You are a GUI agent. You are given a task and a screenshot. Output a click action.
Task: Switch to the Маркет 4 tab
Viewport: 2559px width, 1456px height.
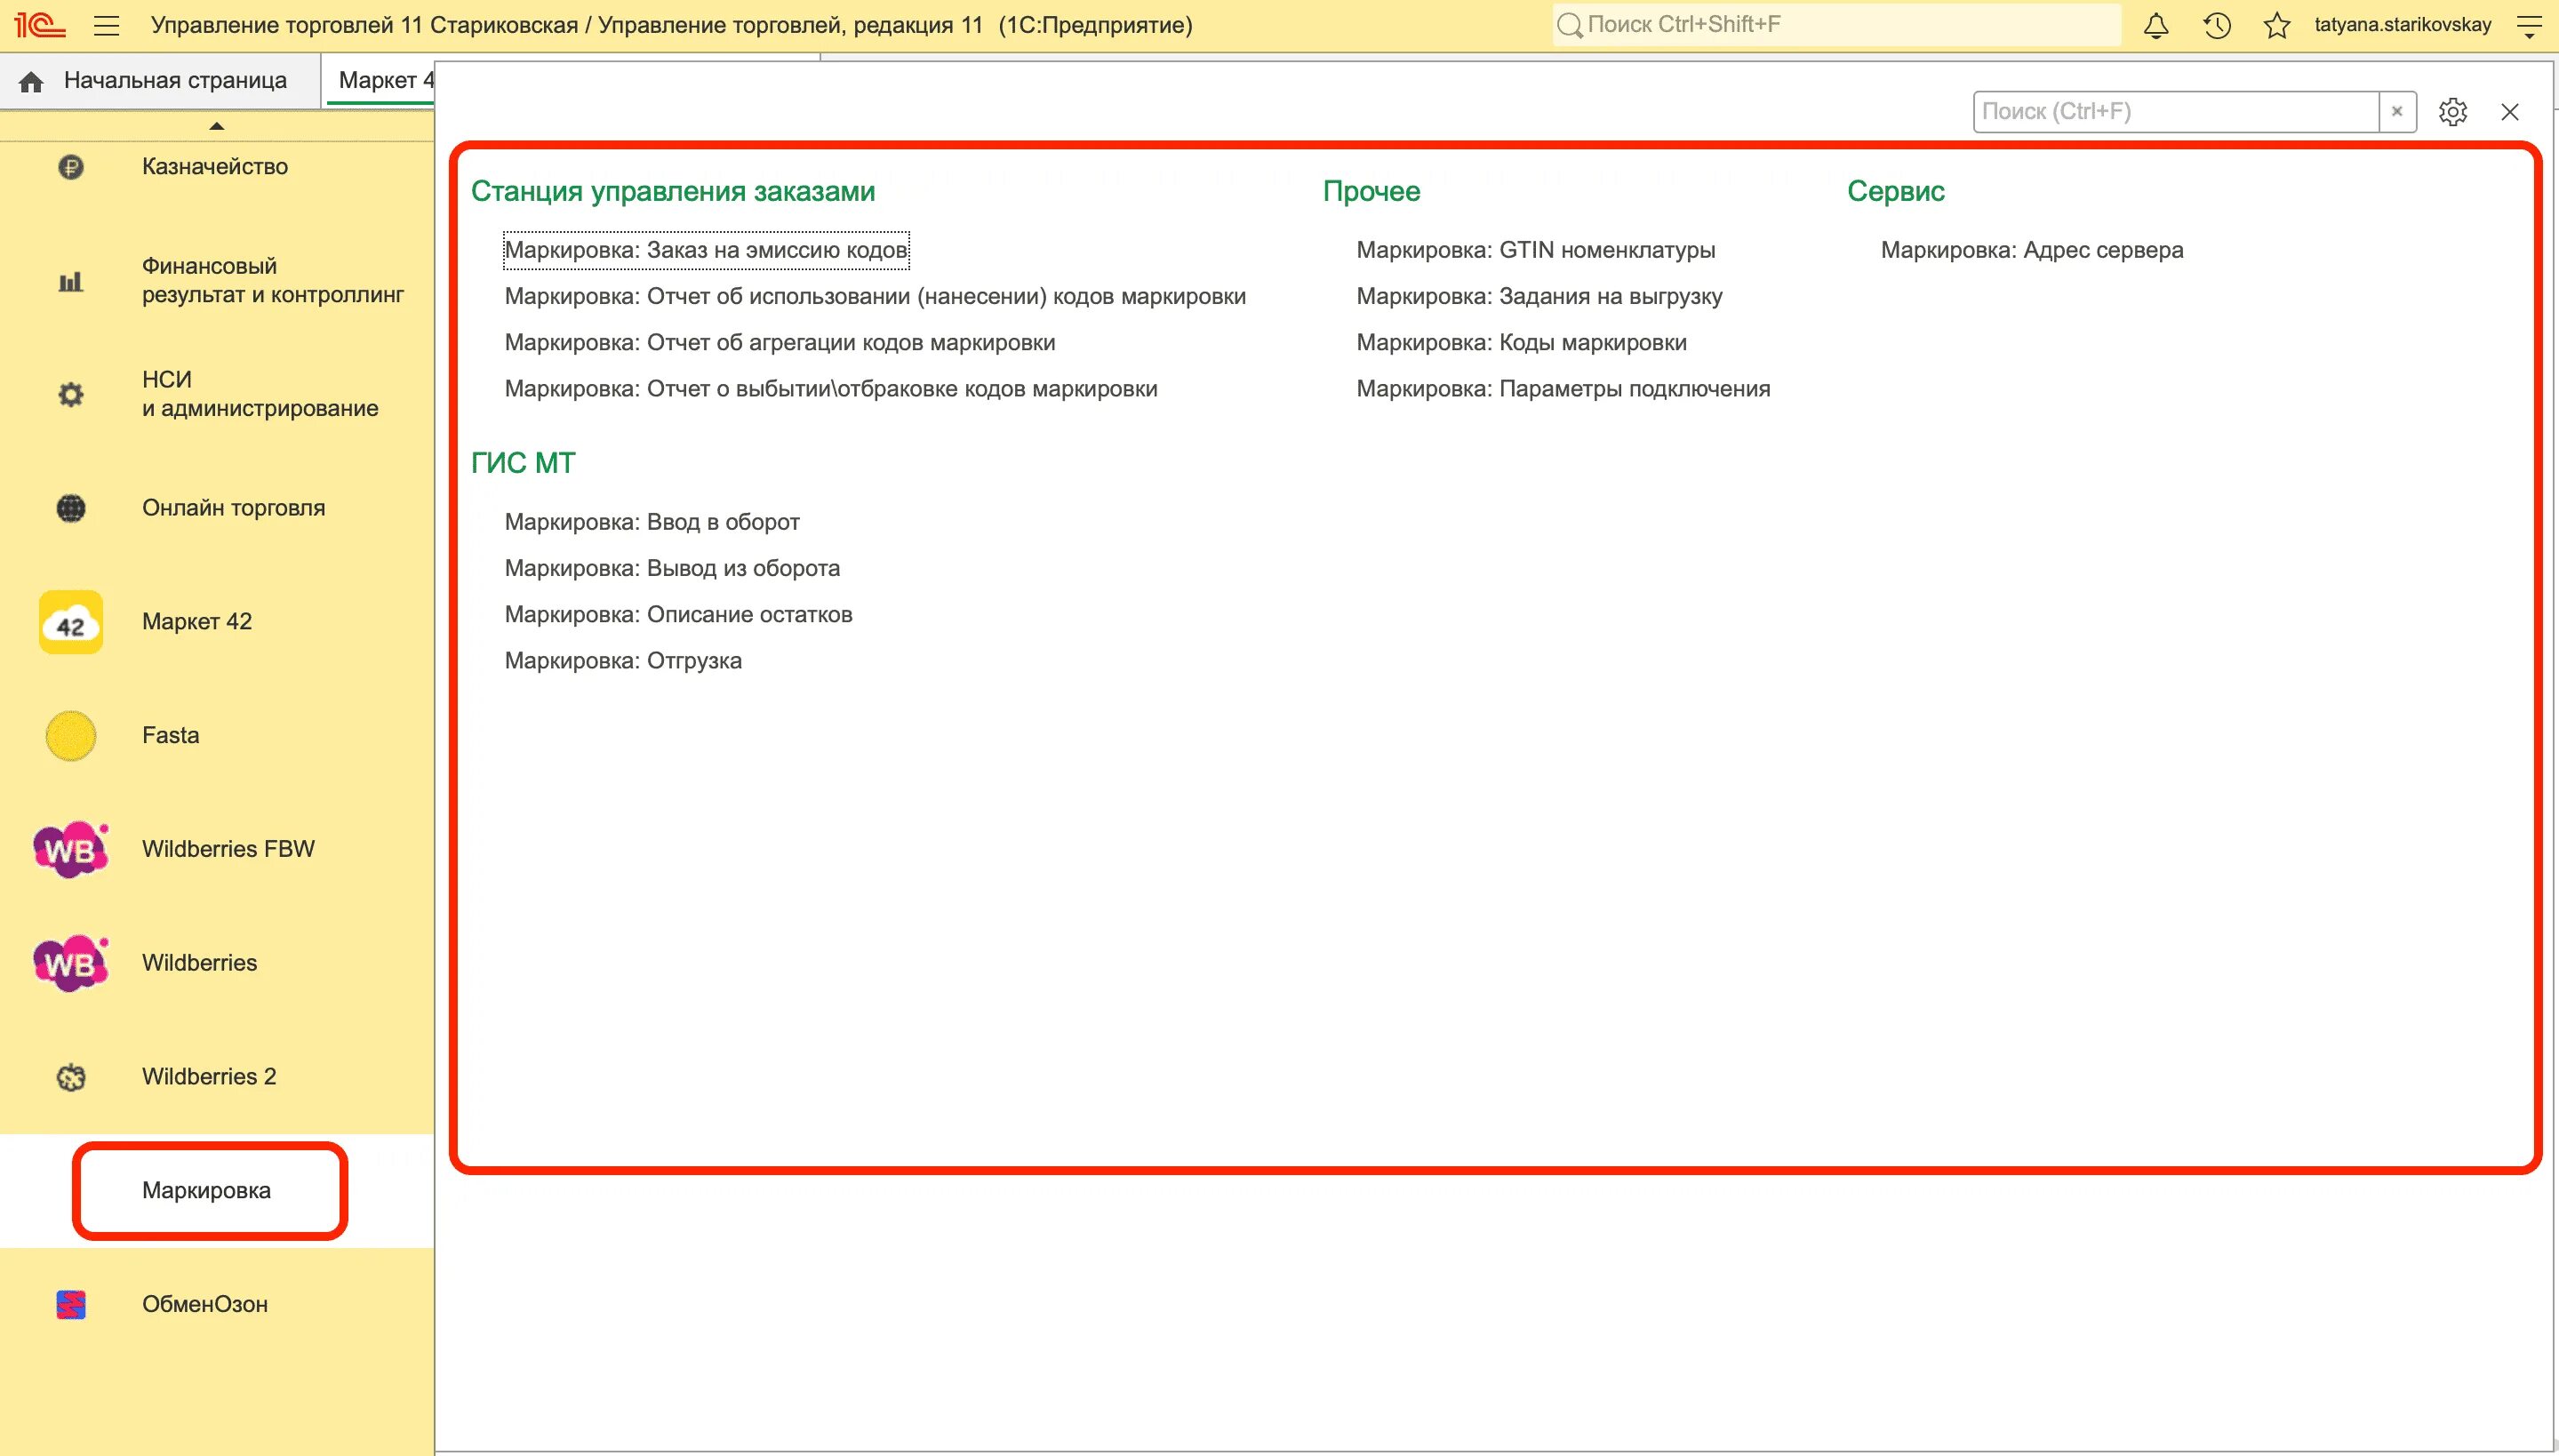(380, 81)
